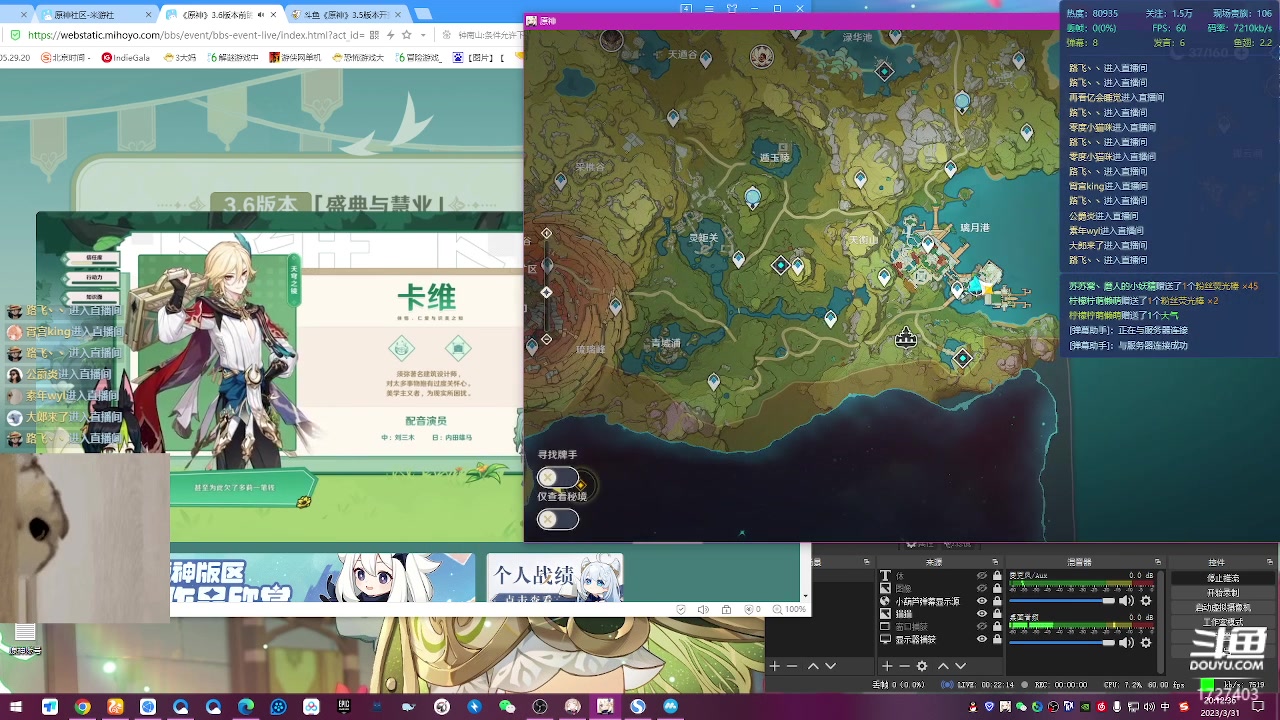
Task: Click the boat icon near the harbor
Action: [x=906, y=338]
